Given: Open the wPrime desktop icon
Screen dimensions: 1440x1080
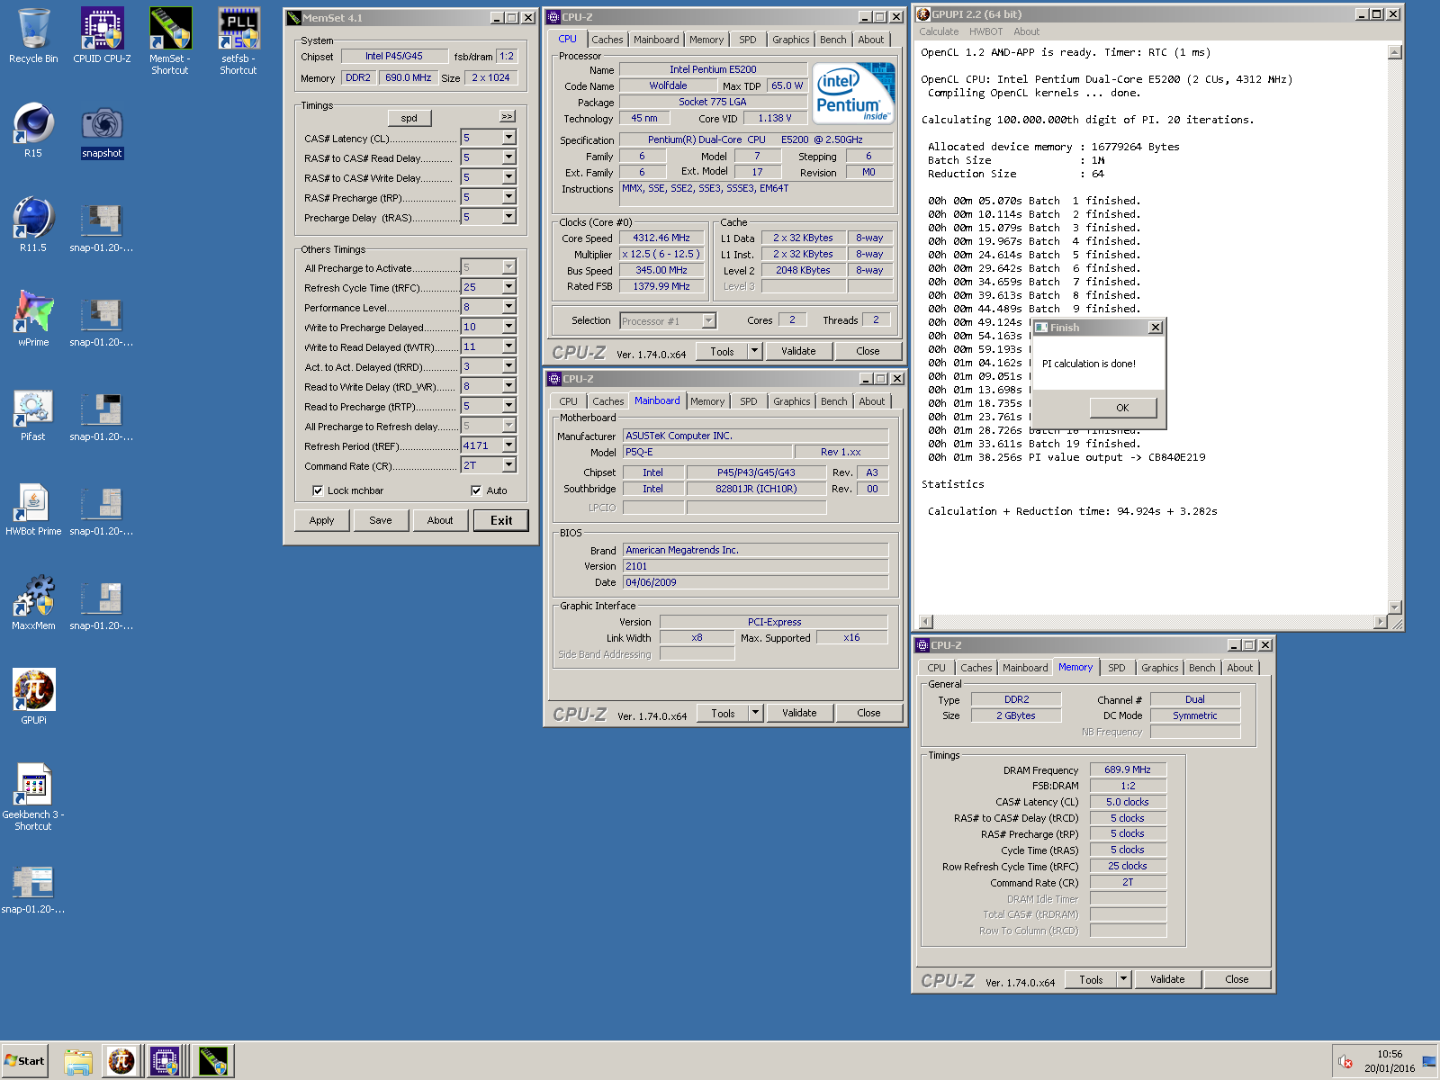Looking at the screenshot, I should point(33,319).
